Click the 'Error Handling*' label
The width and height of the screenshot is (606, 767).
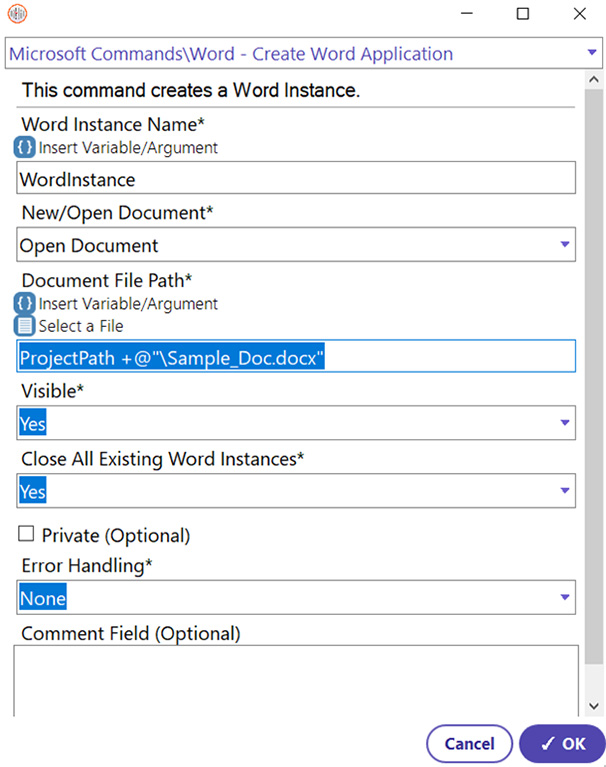(x=87, y=566)
